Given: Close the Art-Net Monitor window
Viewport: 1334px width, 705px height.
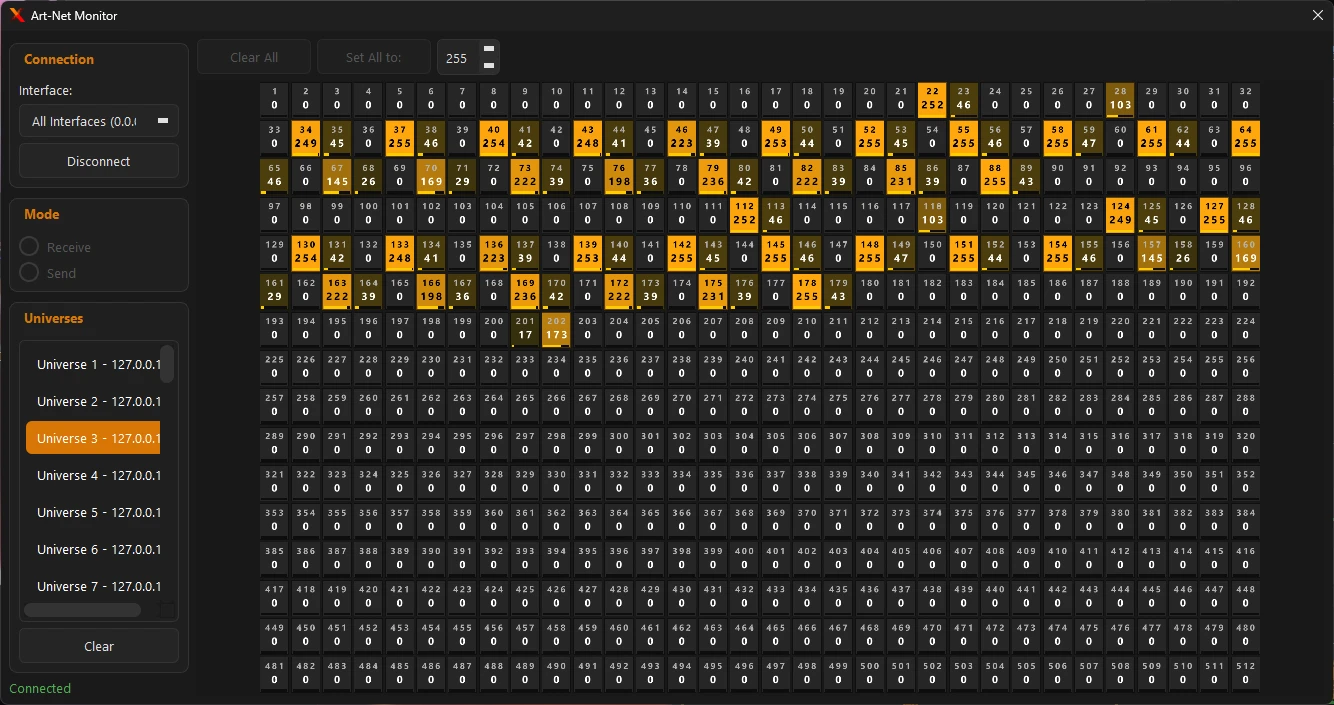Looking at the screenshot, I should pos(1317,15).
